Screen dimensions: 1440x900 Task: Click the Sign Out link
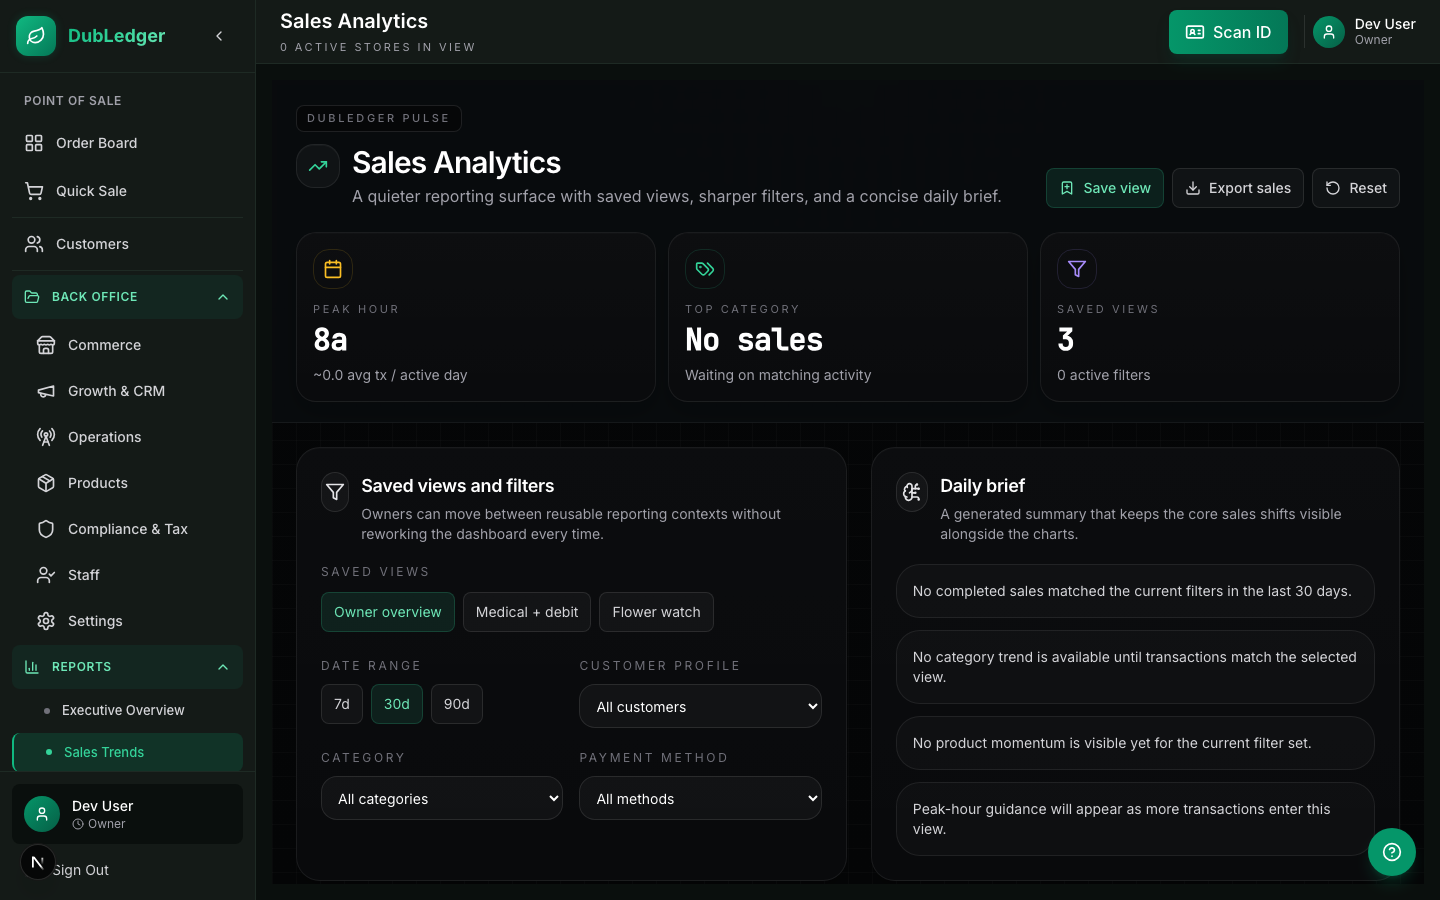point(80,870)
